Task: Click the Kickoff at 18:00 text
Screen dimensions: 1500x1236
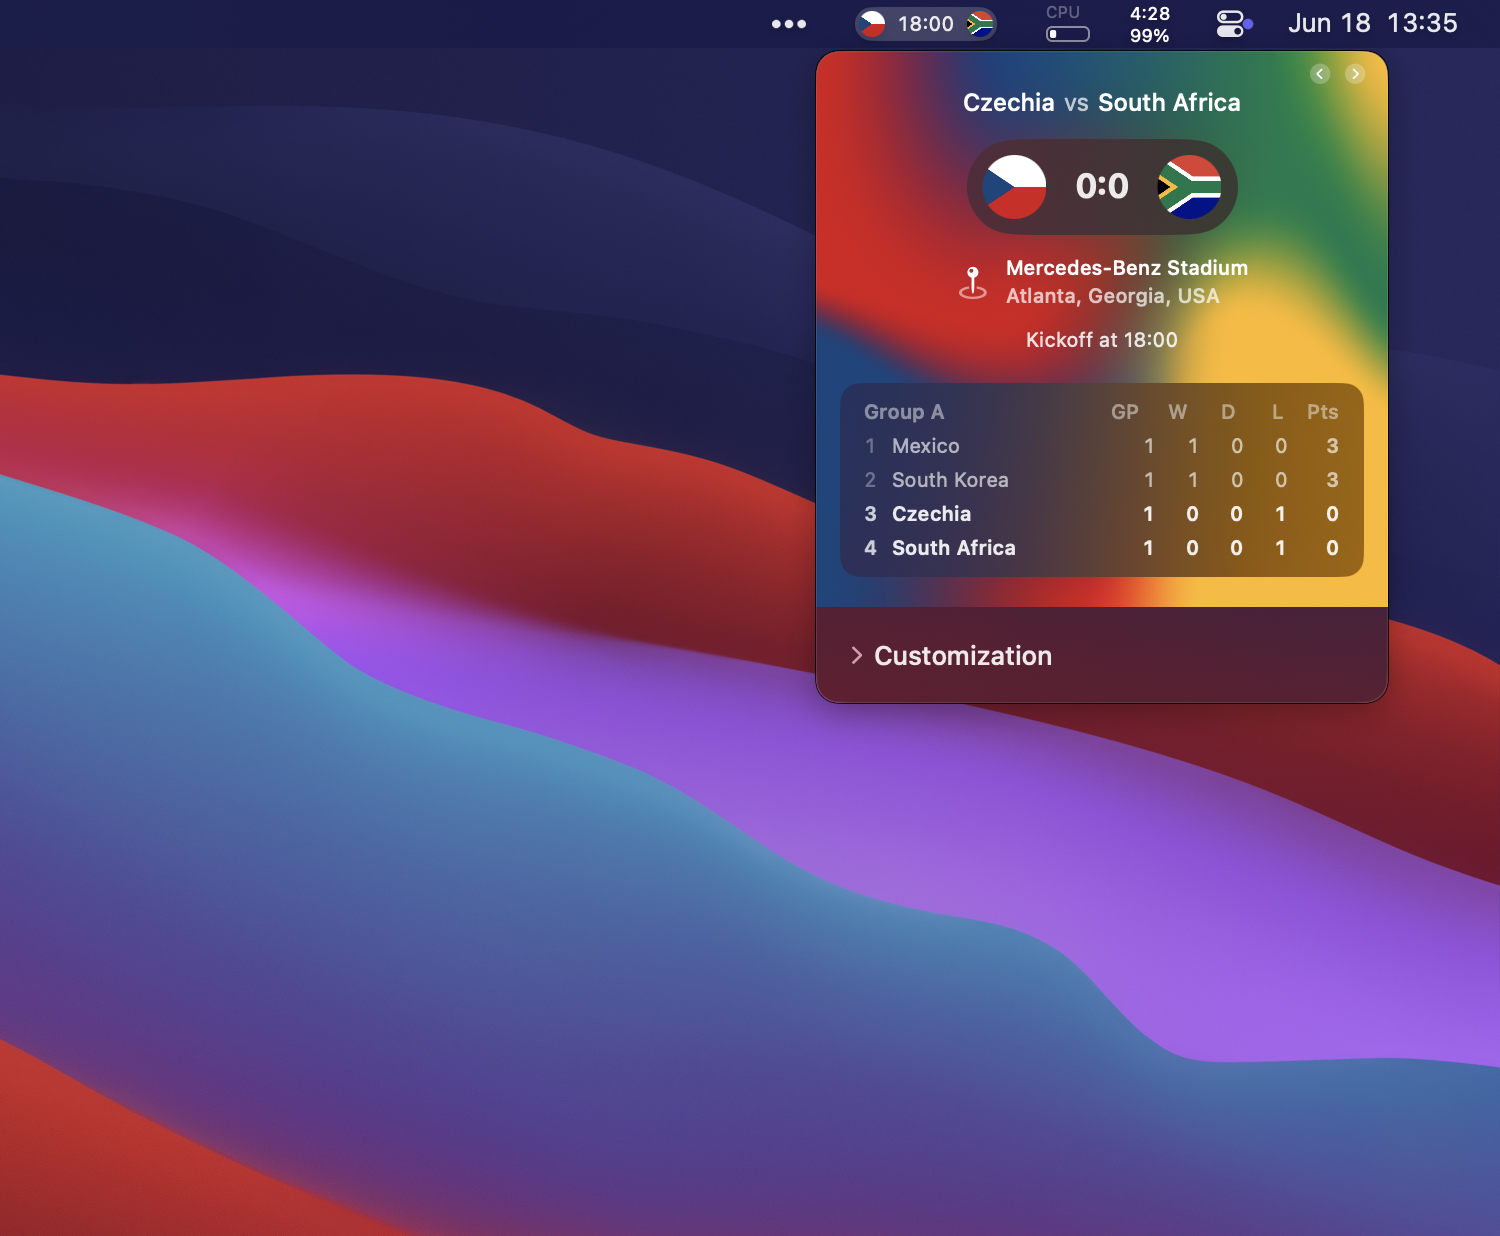Action: tap(1102, 340)
